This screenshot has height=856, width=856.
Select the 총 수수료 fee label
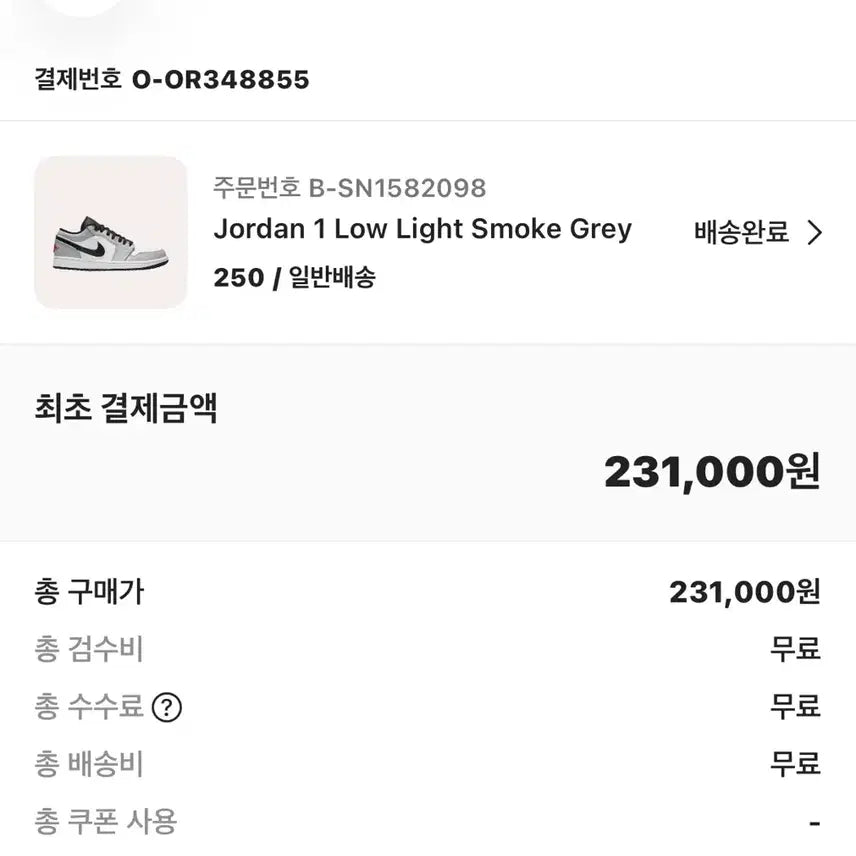click(x=89, y=708)
